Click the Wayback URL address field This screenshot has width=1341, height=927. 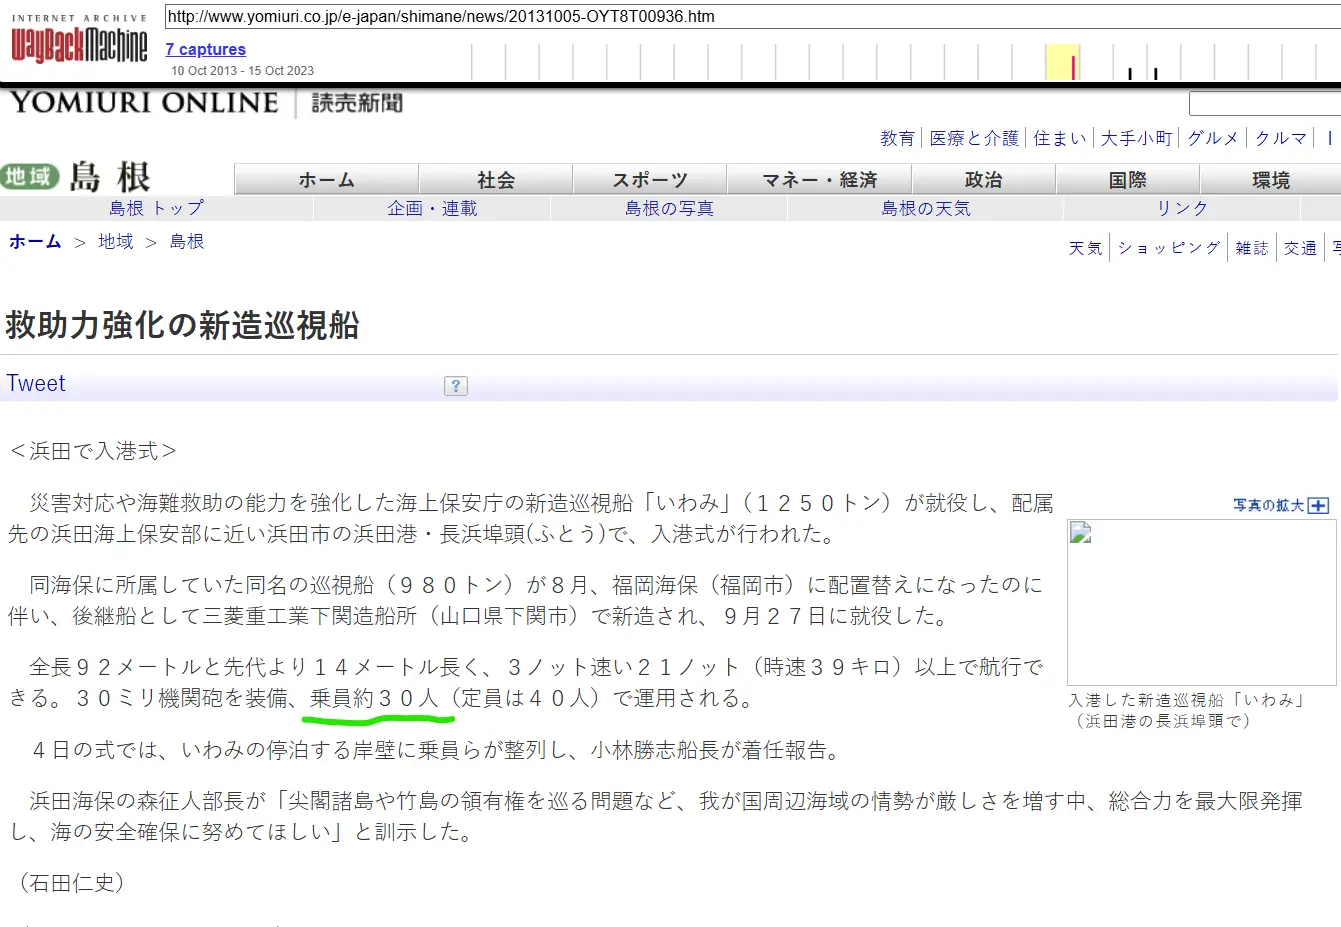tap(752, 16)
